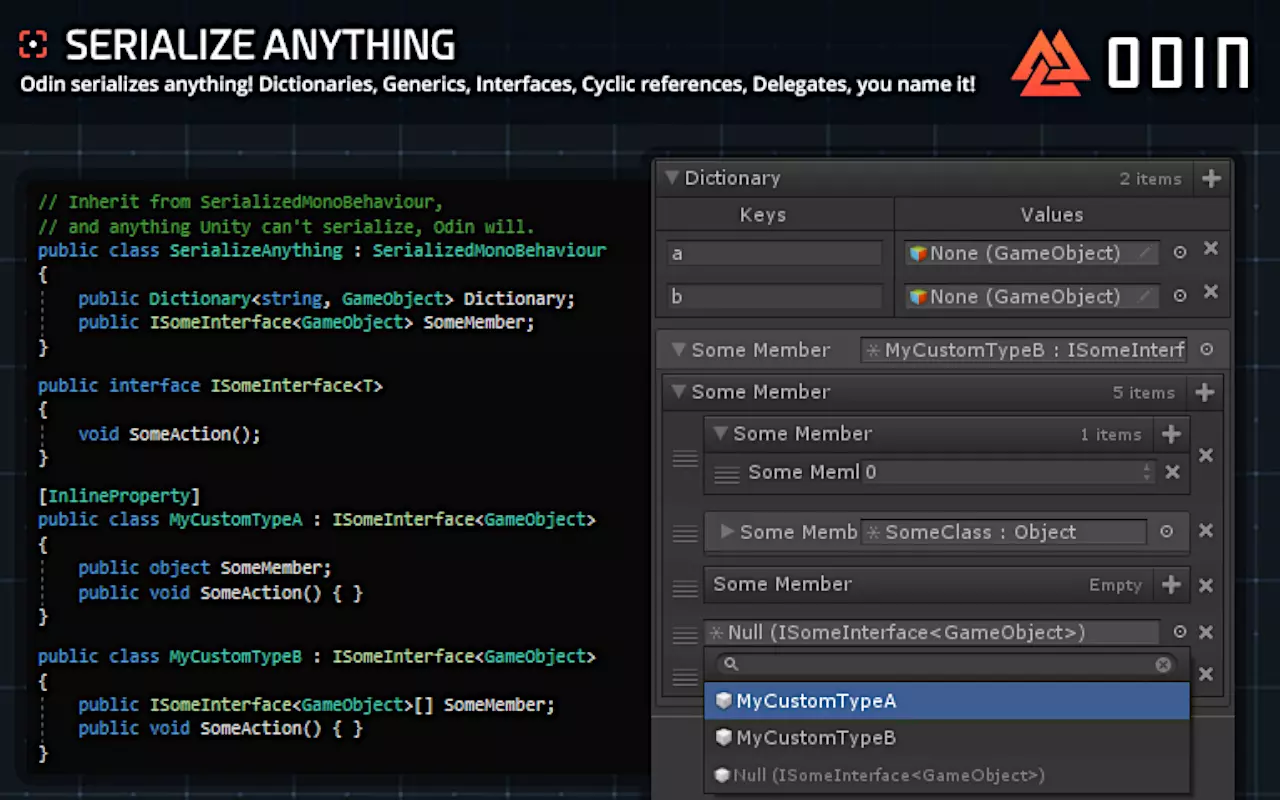This screenshot has height=800, width=1280.
Task: Add a new entry to Dictionary
Action: click(x=1211, y=178)
